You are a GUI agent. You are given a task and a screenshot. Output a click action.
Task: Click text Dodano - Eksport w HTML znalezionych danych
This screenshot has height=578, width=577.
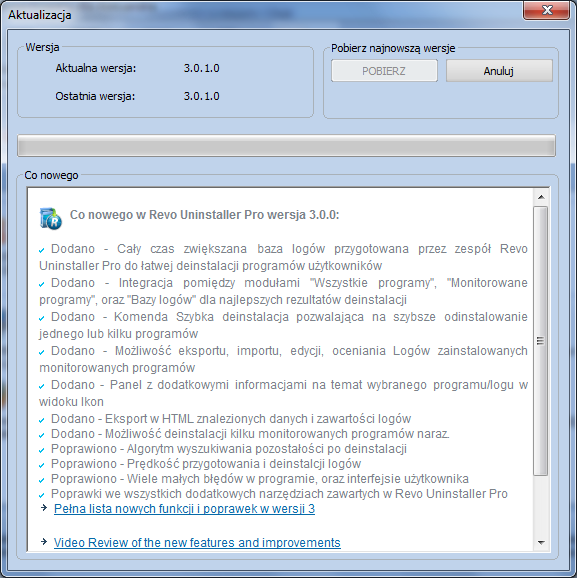[231, 419]
